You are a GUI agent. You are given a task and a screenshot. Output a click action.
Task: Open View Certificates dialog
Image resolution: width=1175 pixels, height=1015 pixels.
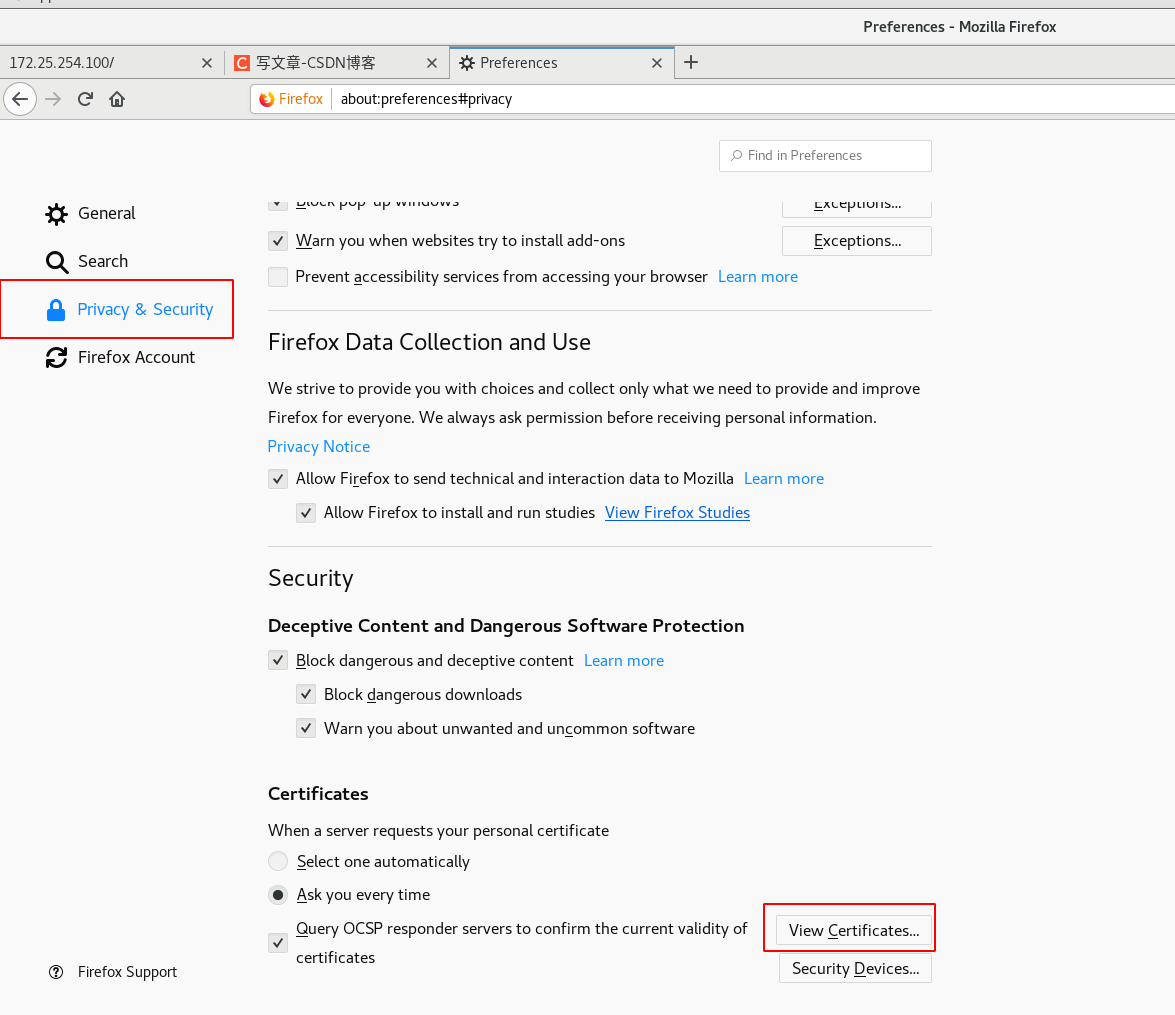pos(854,931)
